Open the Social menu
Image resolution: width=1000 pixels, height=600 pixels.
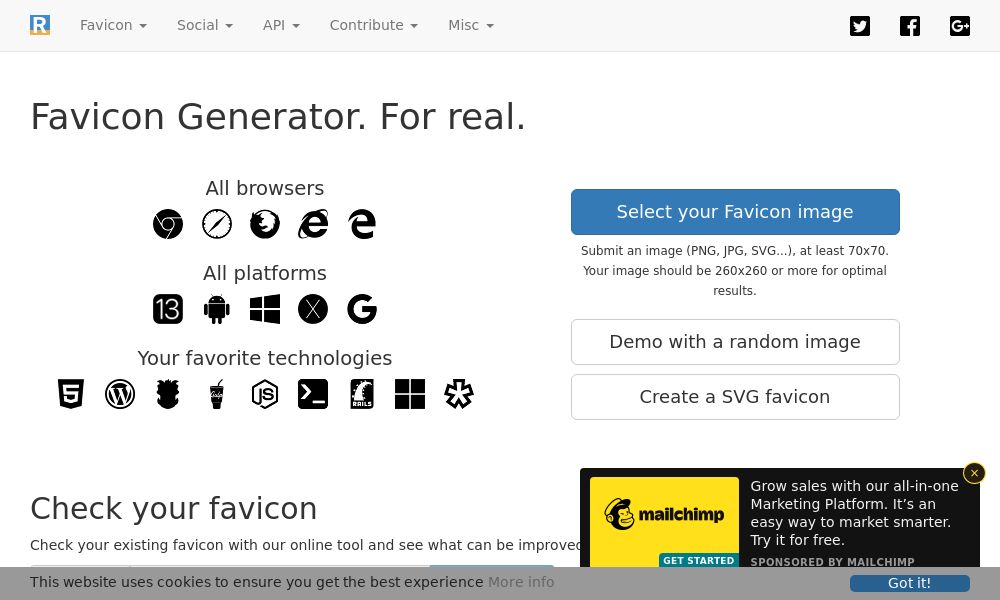(x=204, y=25)
